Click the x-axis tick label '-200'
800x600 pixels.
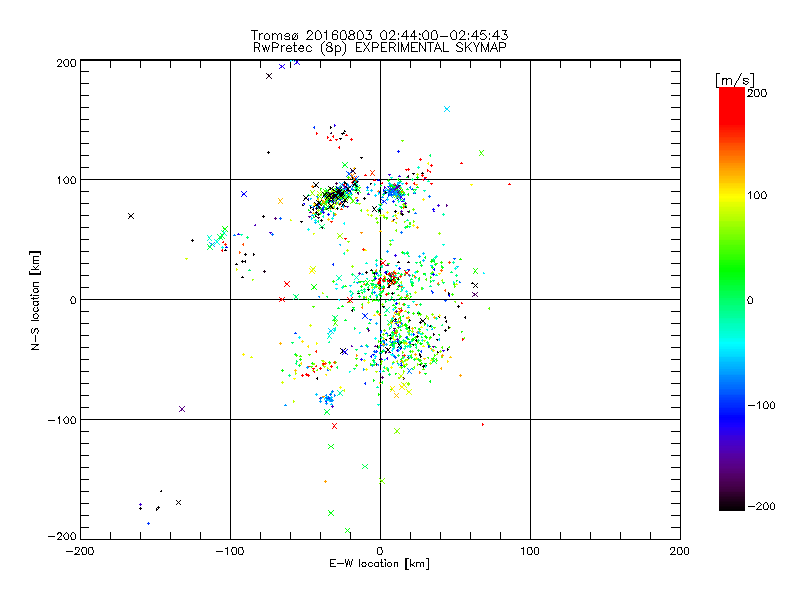click(80, 551)
